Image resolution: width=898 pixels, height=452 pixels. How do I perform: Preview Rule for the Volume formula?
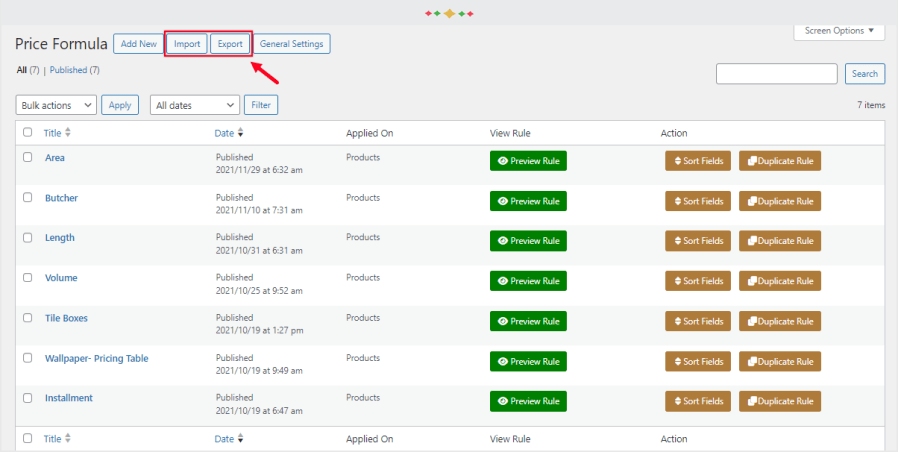point(528,281)
